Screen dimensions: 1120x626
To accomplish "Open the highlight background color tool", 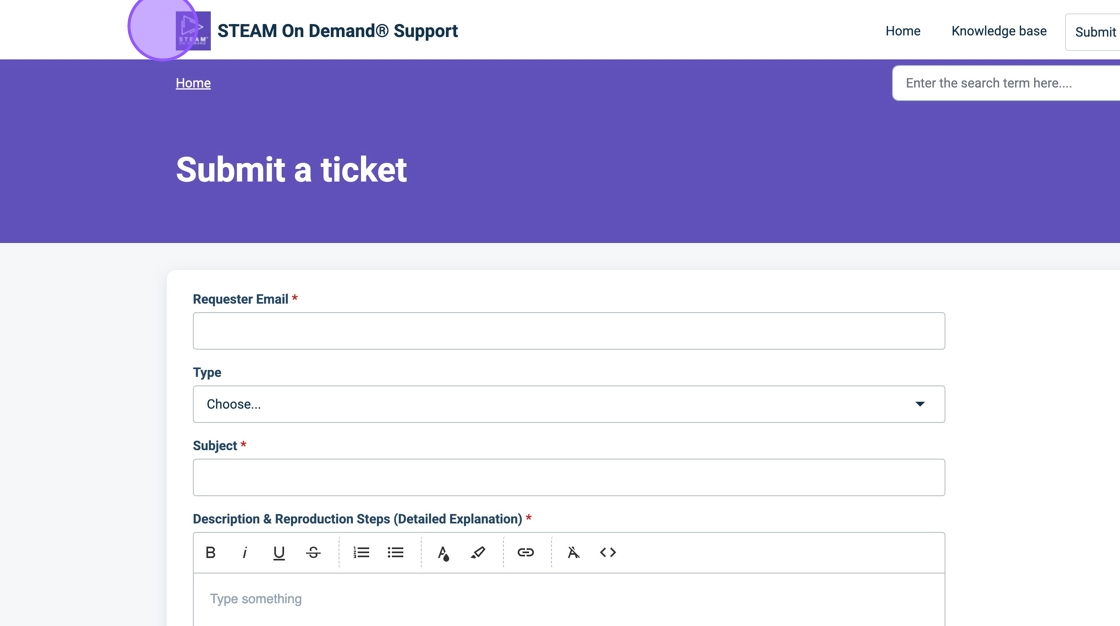I will click(x=478, y=552).
